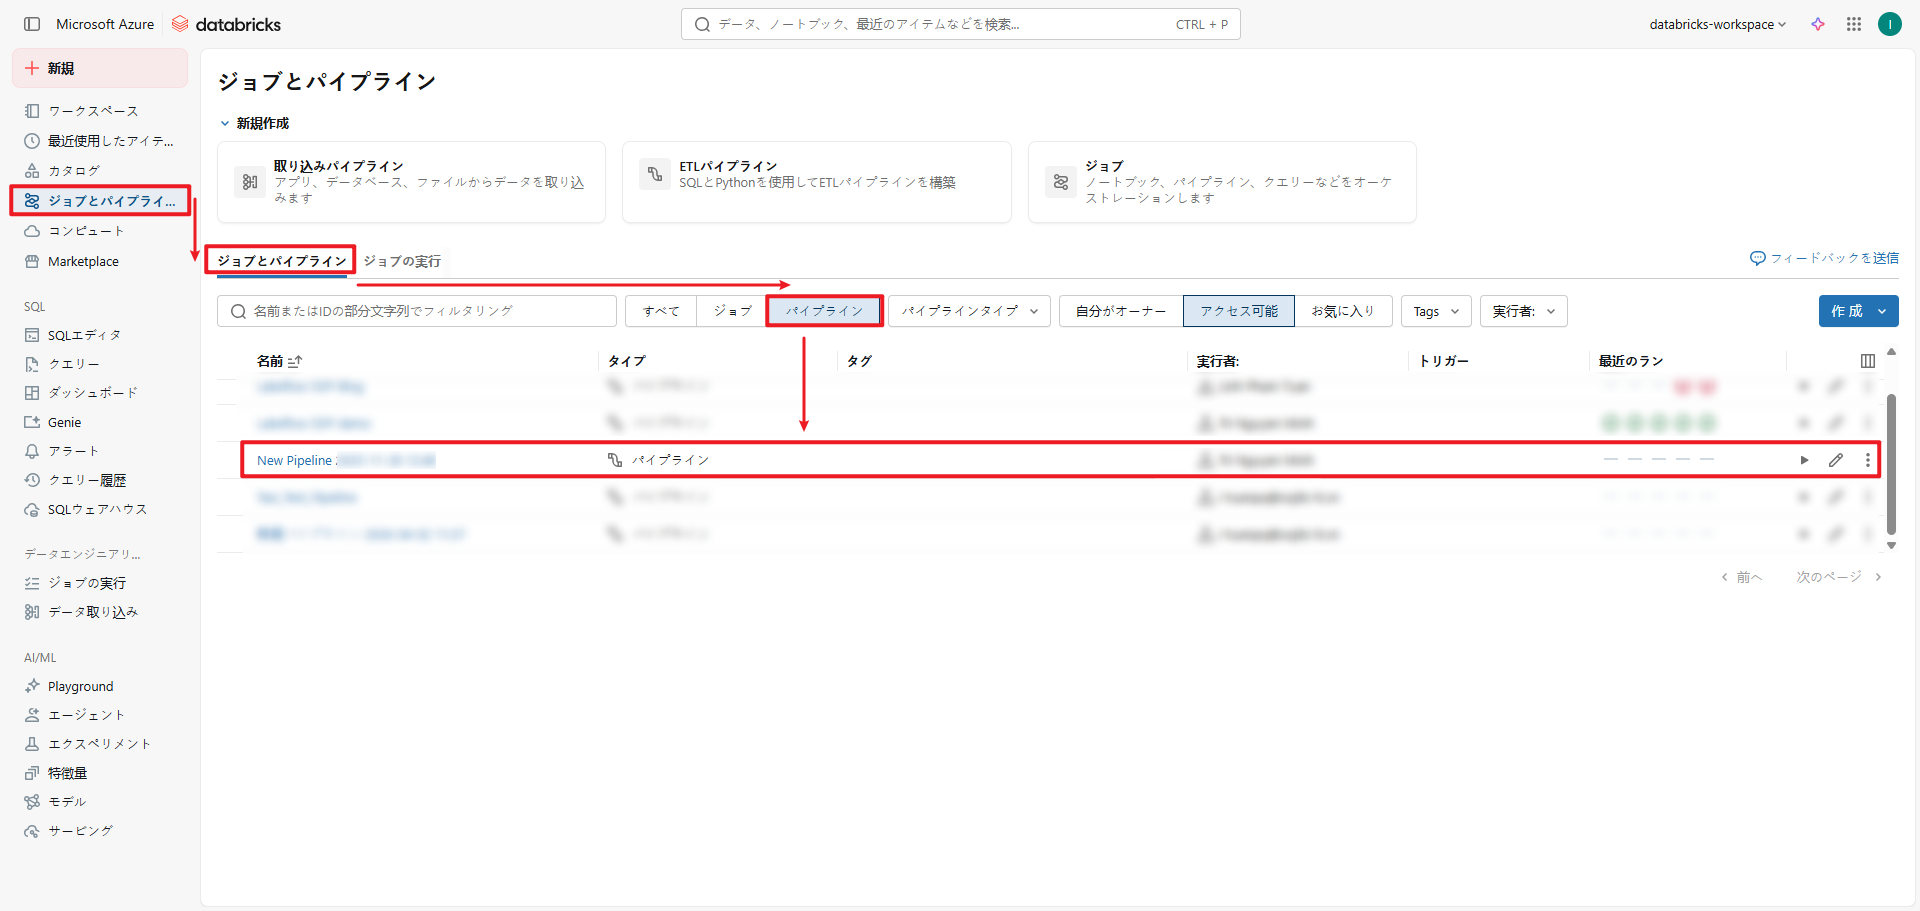Viewport: 1920px width, 911px height.
Task: Open the column settings icon in table header
Action: 1867,361
